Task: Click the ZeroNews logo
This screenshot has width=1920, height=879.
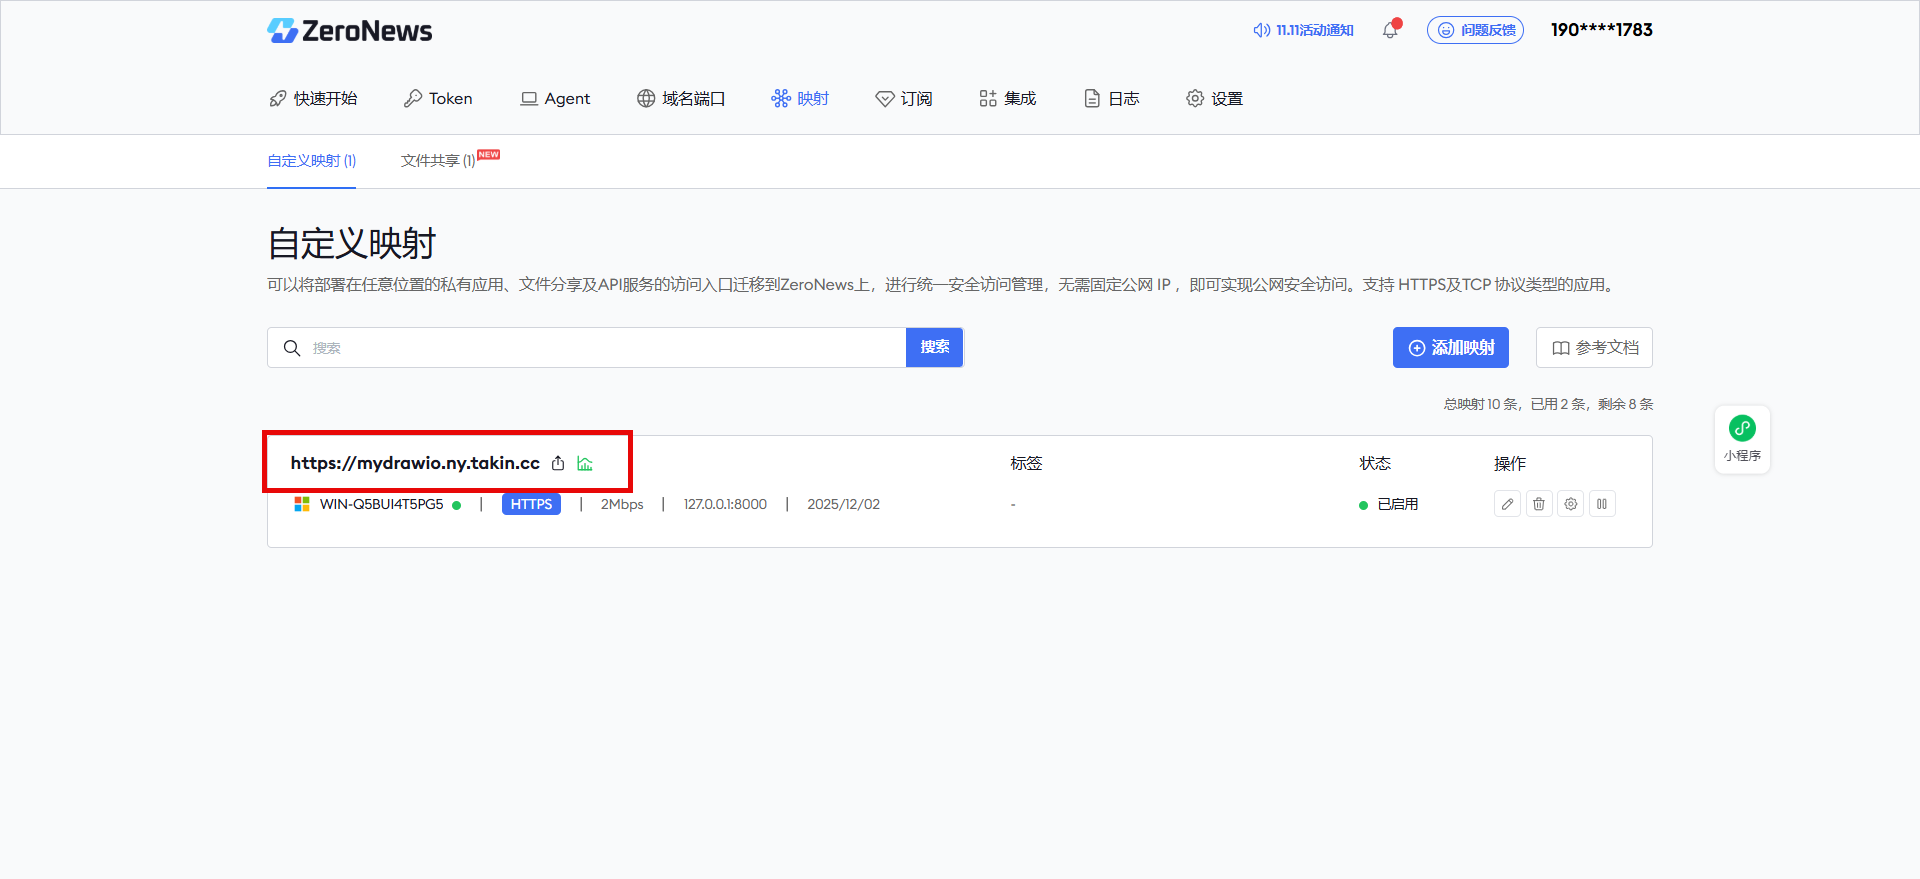Action: point(350,31)
